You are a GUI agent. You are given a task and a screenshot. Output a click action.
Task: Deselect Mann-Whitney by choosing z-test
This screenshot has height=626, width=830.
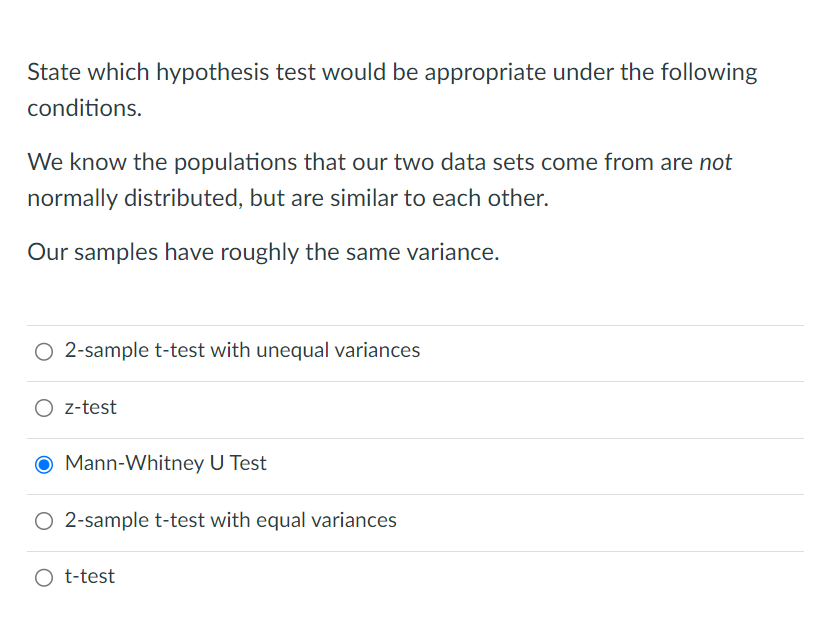click(x=44, y=407)
